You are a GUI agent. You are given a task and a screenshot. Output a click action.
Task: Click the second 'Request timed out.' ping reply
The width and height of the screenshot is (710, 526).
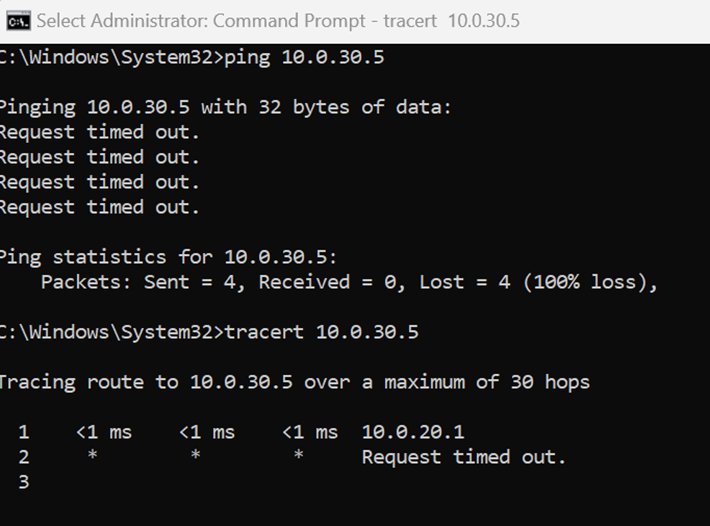coord(99,158)
